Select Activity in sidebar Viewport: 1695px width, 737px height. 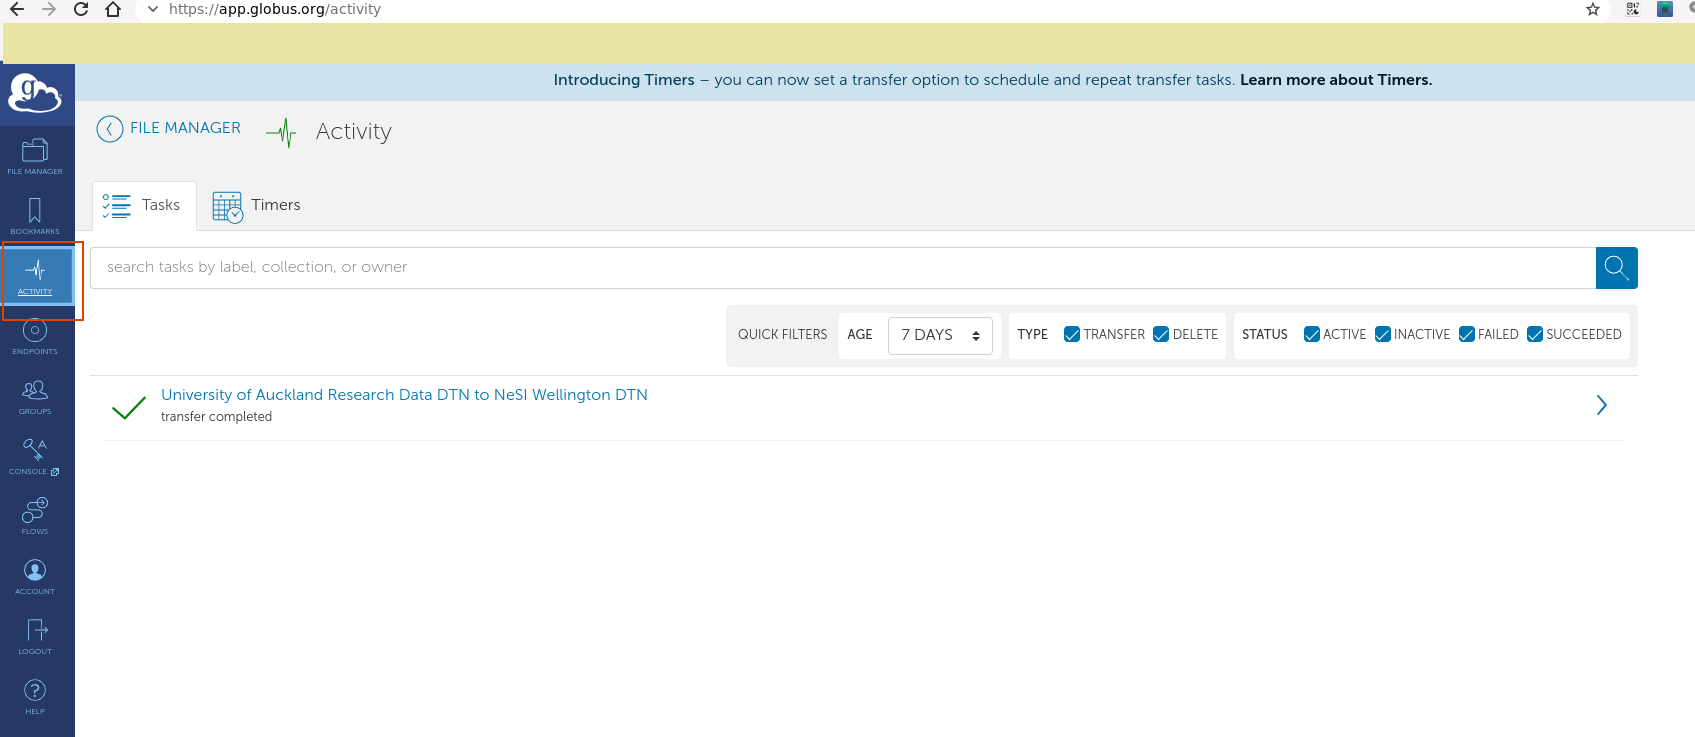click(35, 275)
